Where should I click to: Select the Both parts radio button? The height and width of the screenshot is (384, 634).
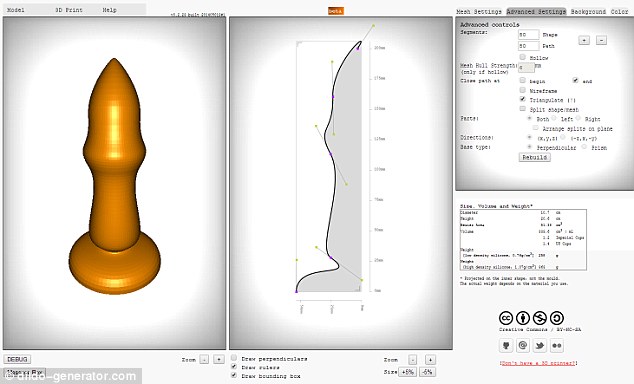(529, 118)
